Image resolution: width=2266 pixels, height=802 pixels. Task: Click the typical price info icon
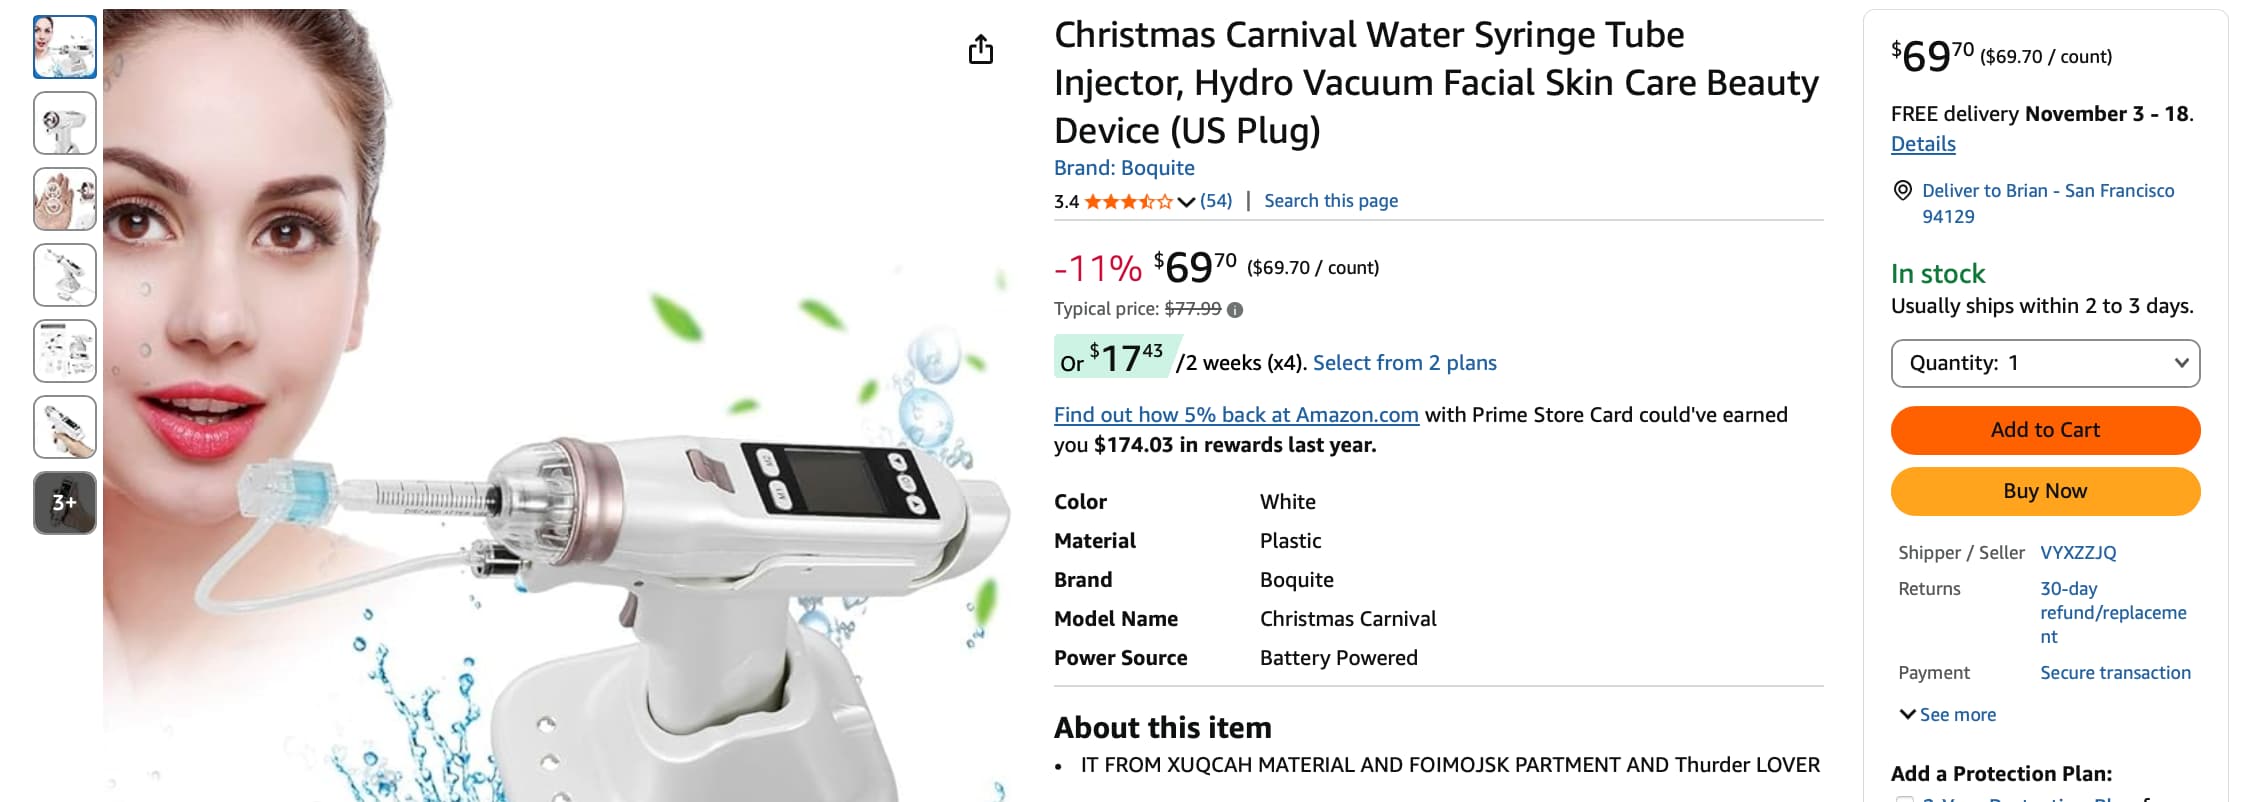pos(1235,310)
